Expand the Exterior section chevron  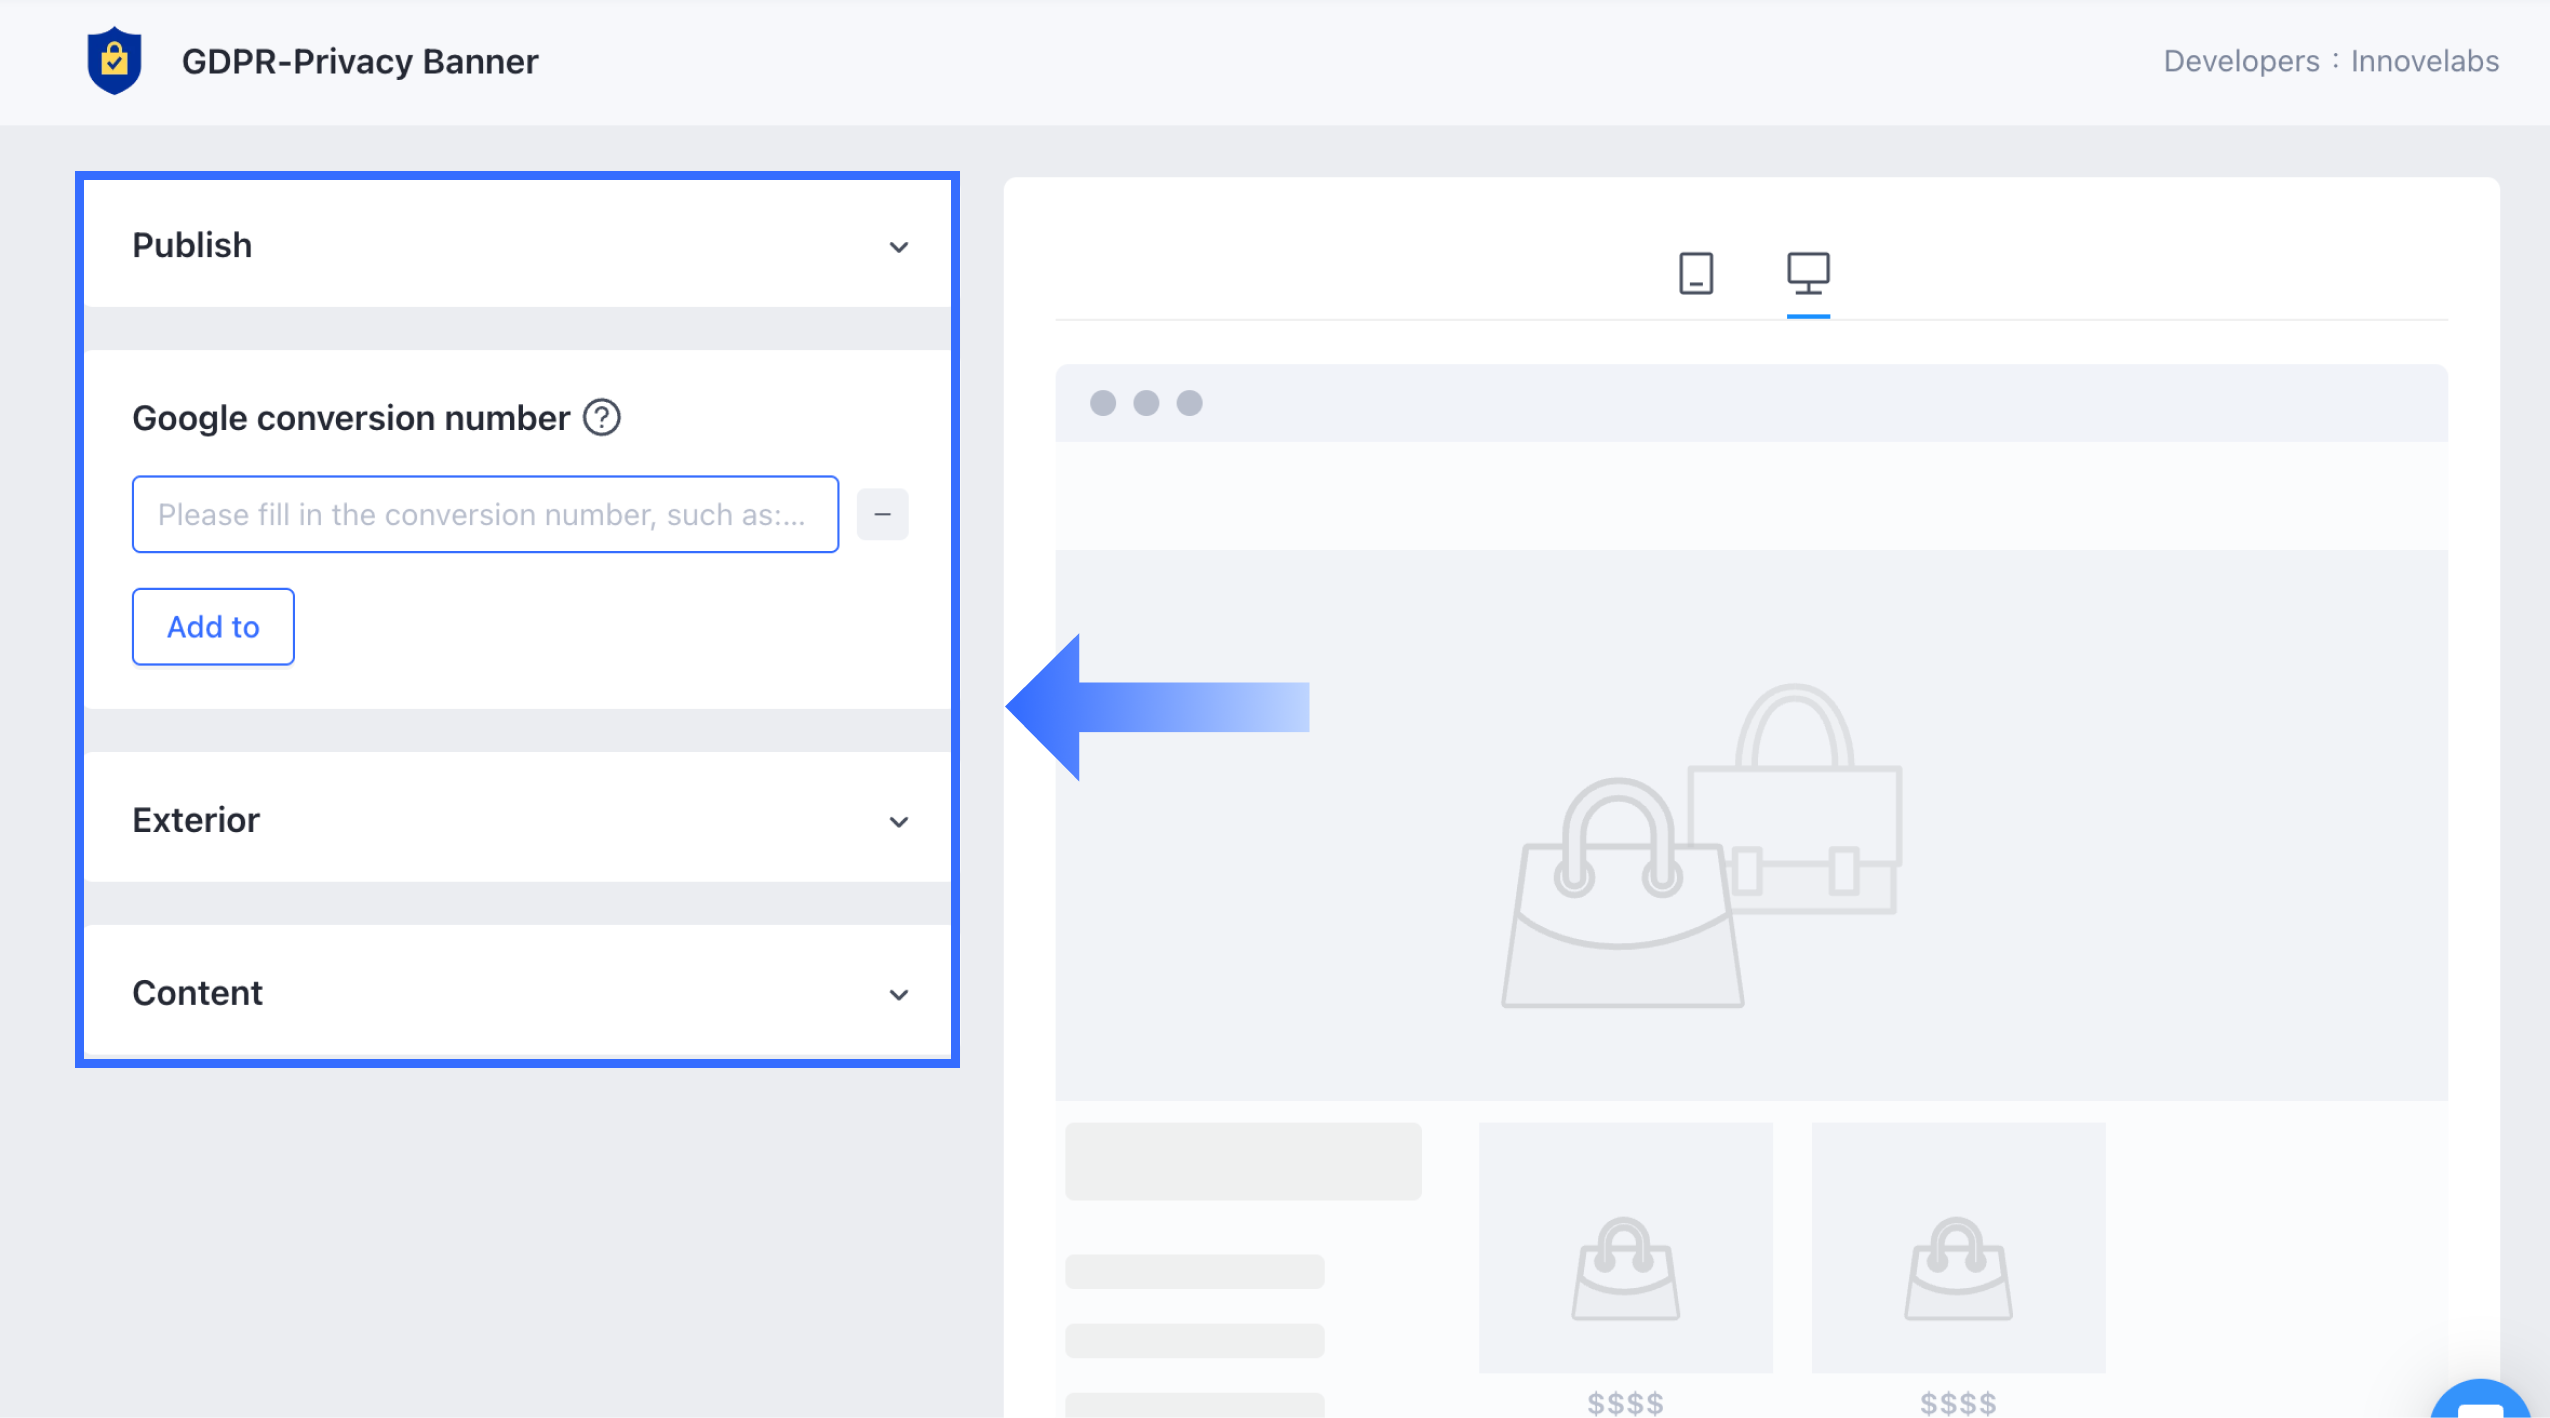click(x=898, y=822)
